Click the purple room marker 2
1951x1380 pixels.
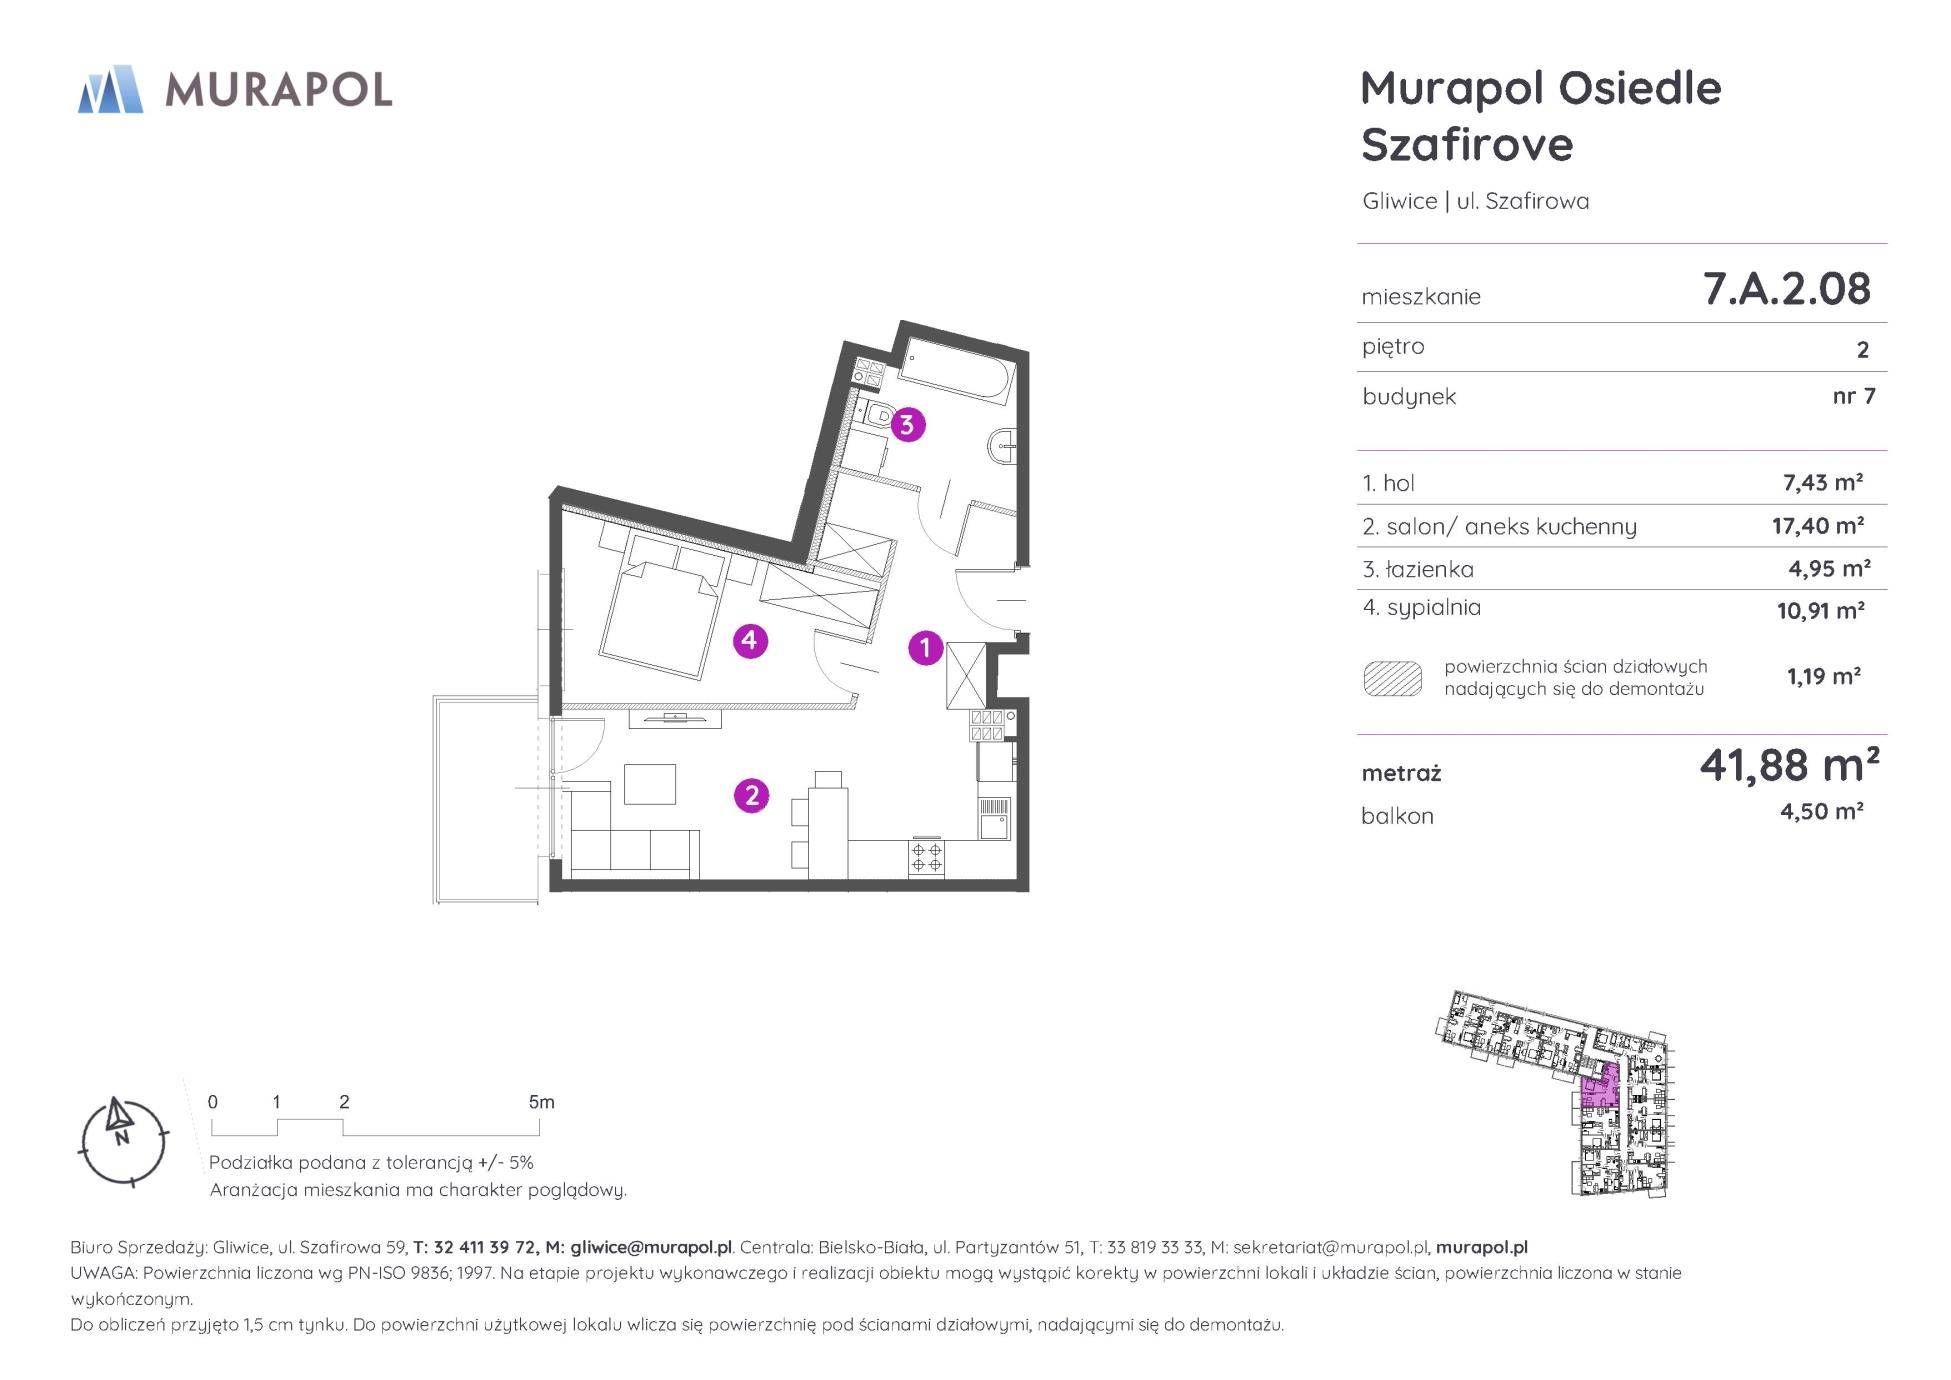751,795
